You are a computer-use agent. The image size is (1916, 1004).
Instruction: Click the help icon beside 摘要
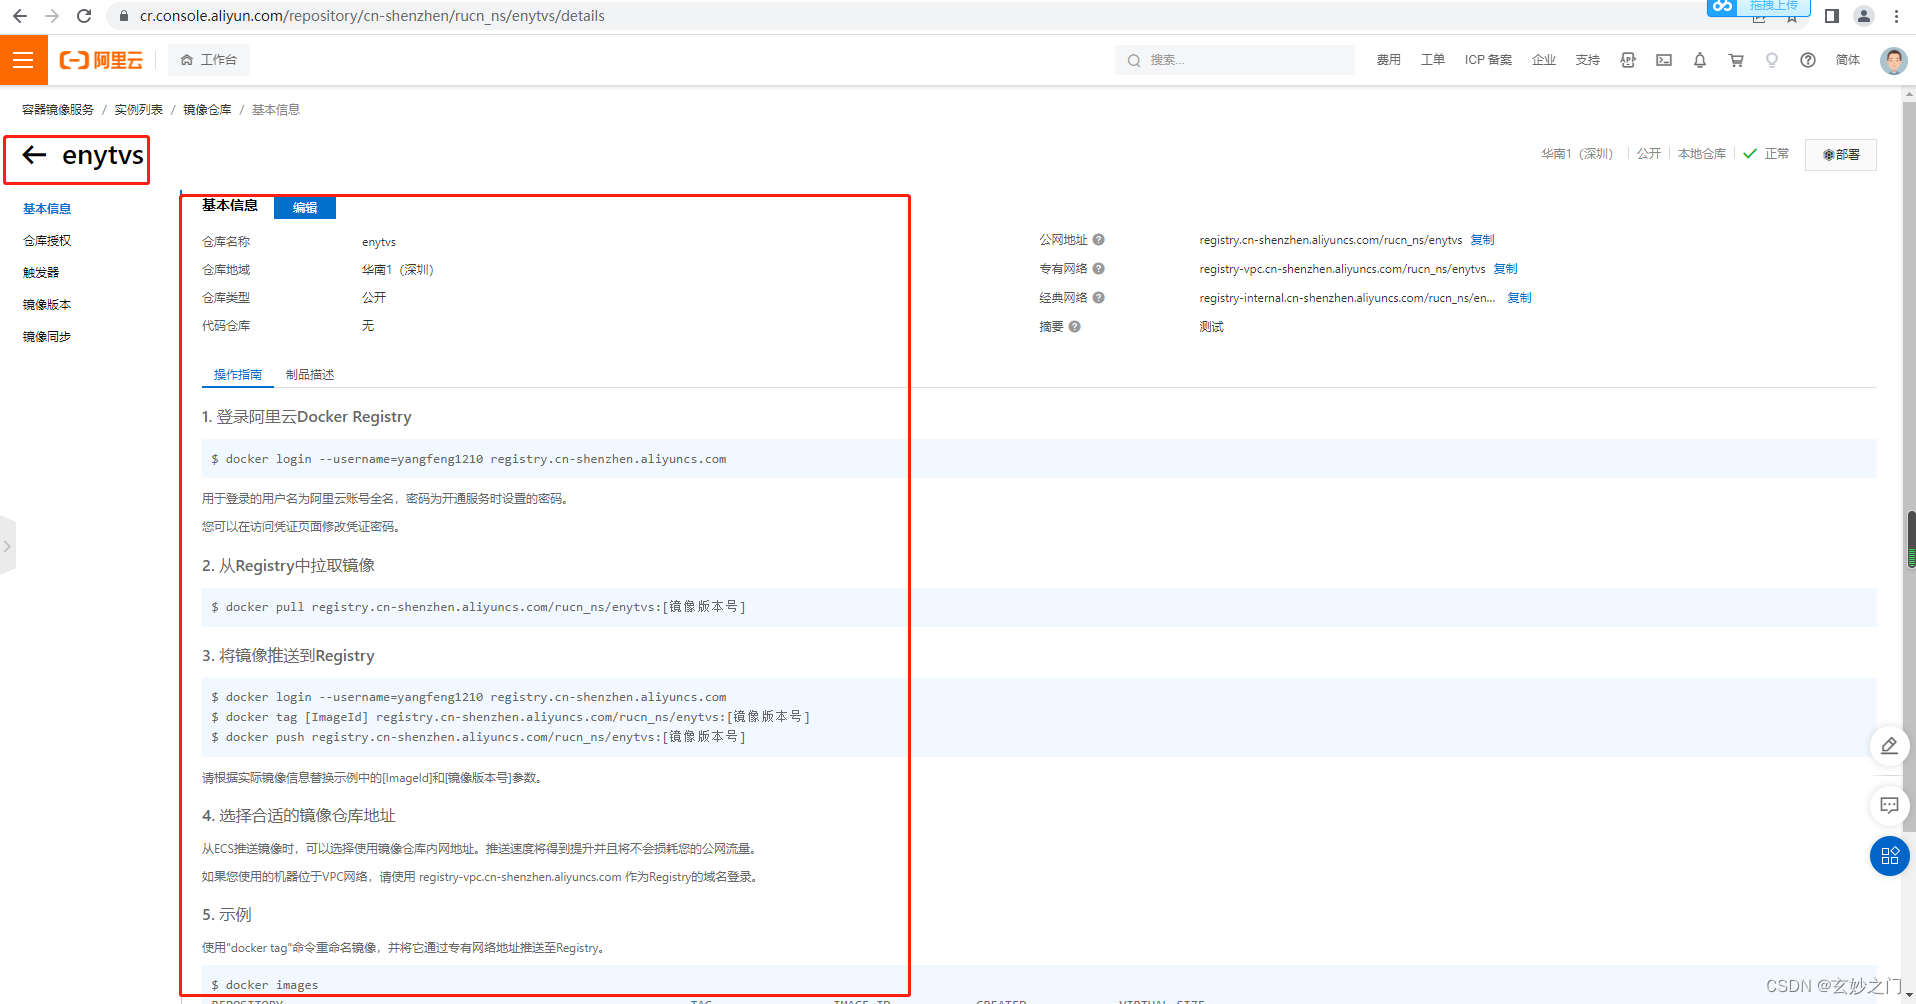tap(1074, 327)
